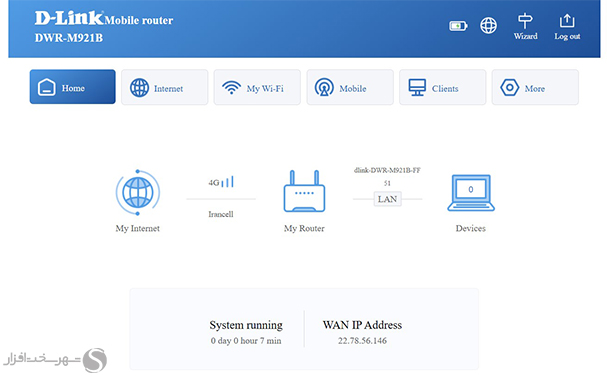Open the Clients tab
607x376 pixels.
click(442, 87)
